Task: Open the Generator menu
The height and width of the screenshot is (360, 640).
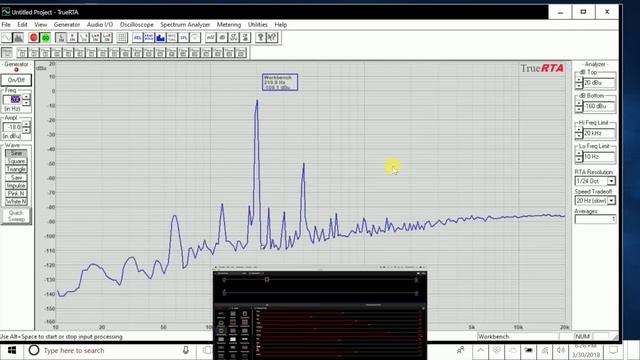Action: (x=67, y=24)
